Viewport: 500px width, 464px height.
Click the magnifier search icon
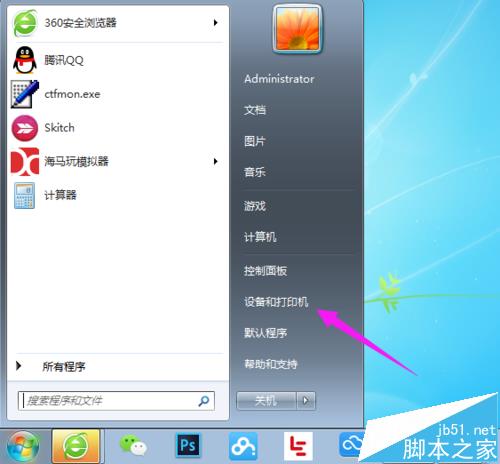[x=204, y=401]
